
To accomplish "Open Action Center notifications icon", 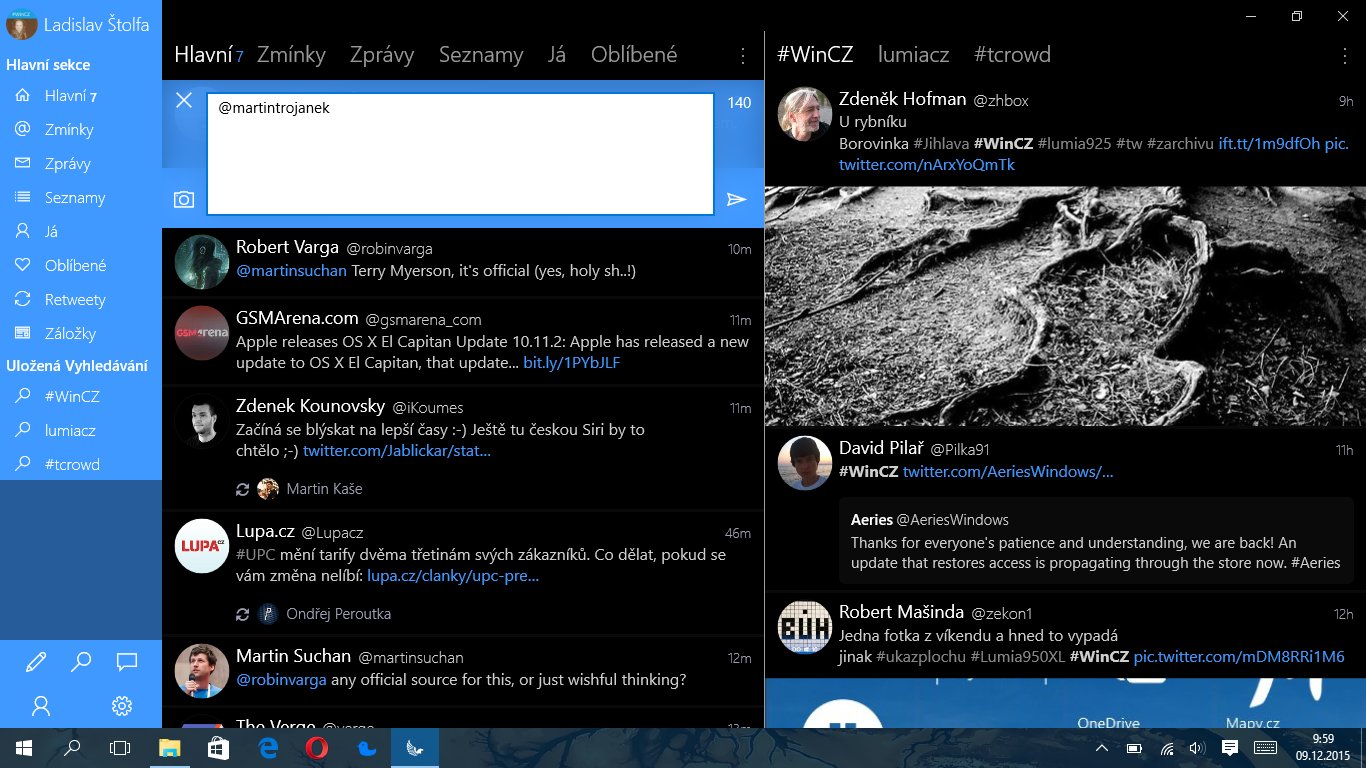I will click(x=1230, y=748).
